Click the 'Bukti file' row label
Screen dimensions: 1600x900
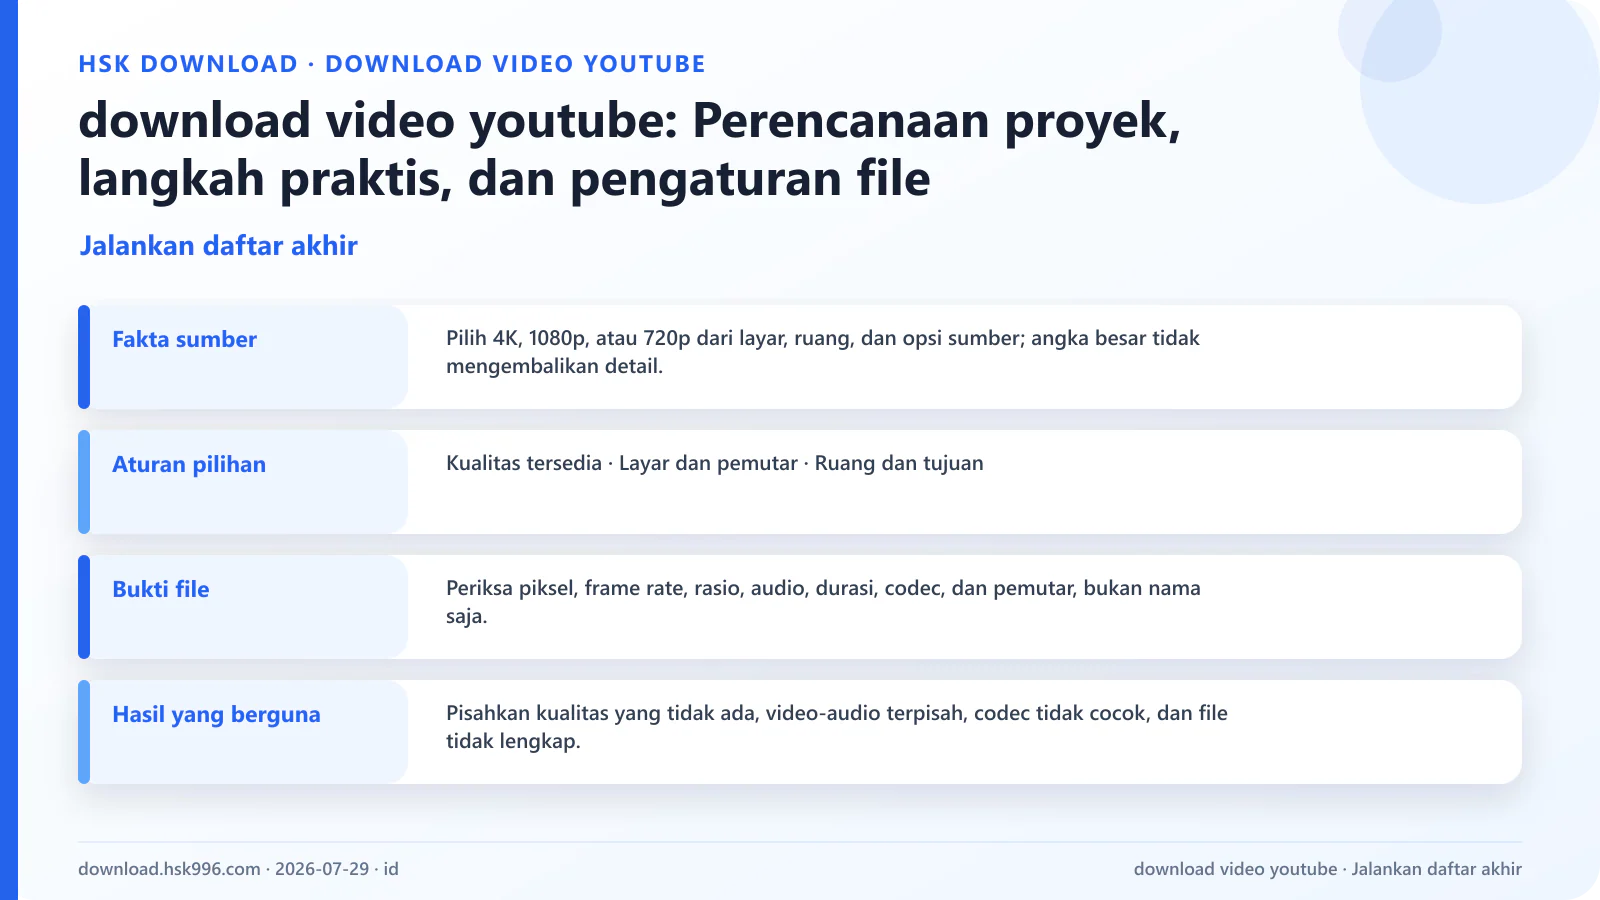coord(161,590)
